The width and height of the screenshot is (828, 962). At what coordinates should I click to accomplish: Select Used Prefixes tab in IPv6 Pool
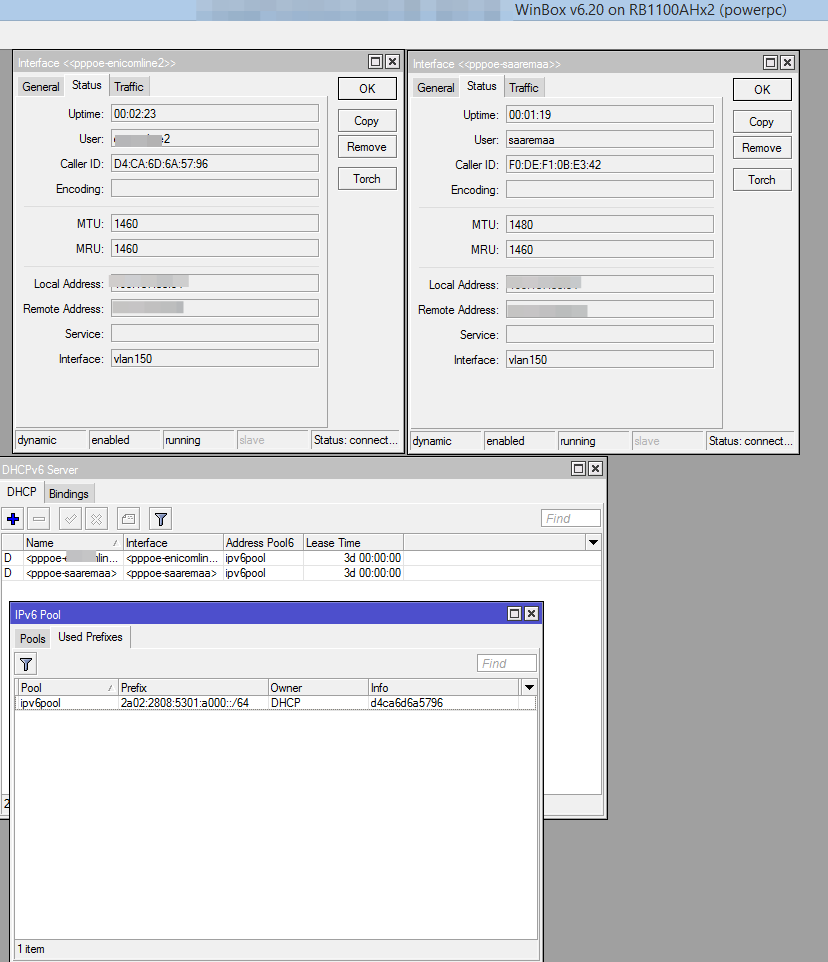pos(90,637)
